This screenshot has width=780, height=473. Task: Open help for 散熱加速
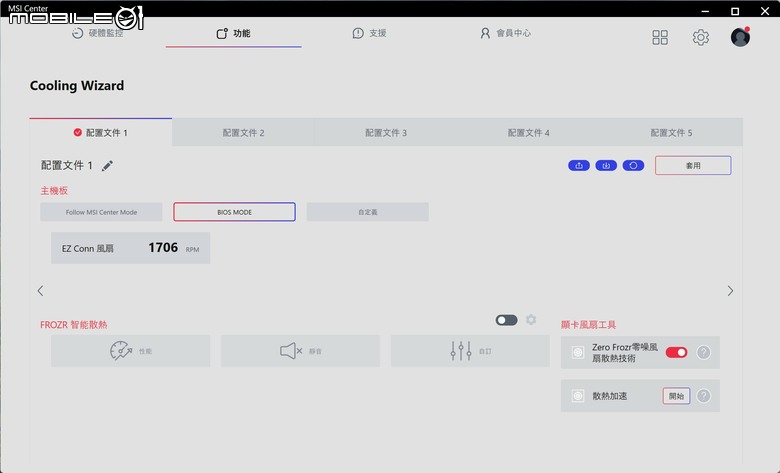(x=703, y=396)
